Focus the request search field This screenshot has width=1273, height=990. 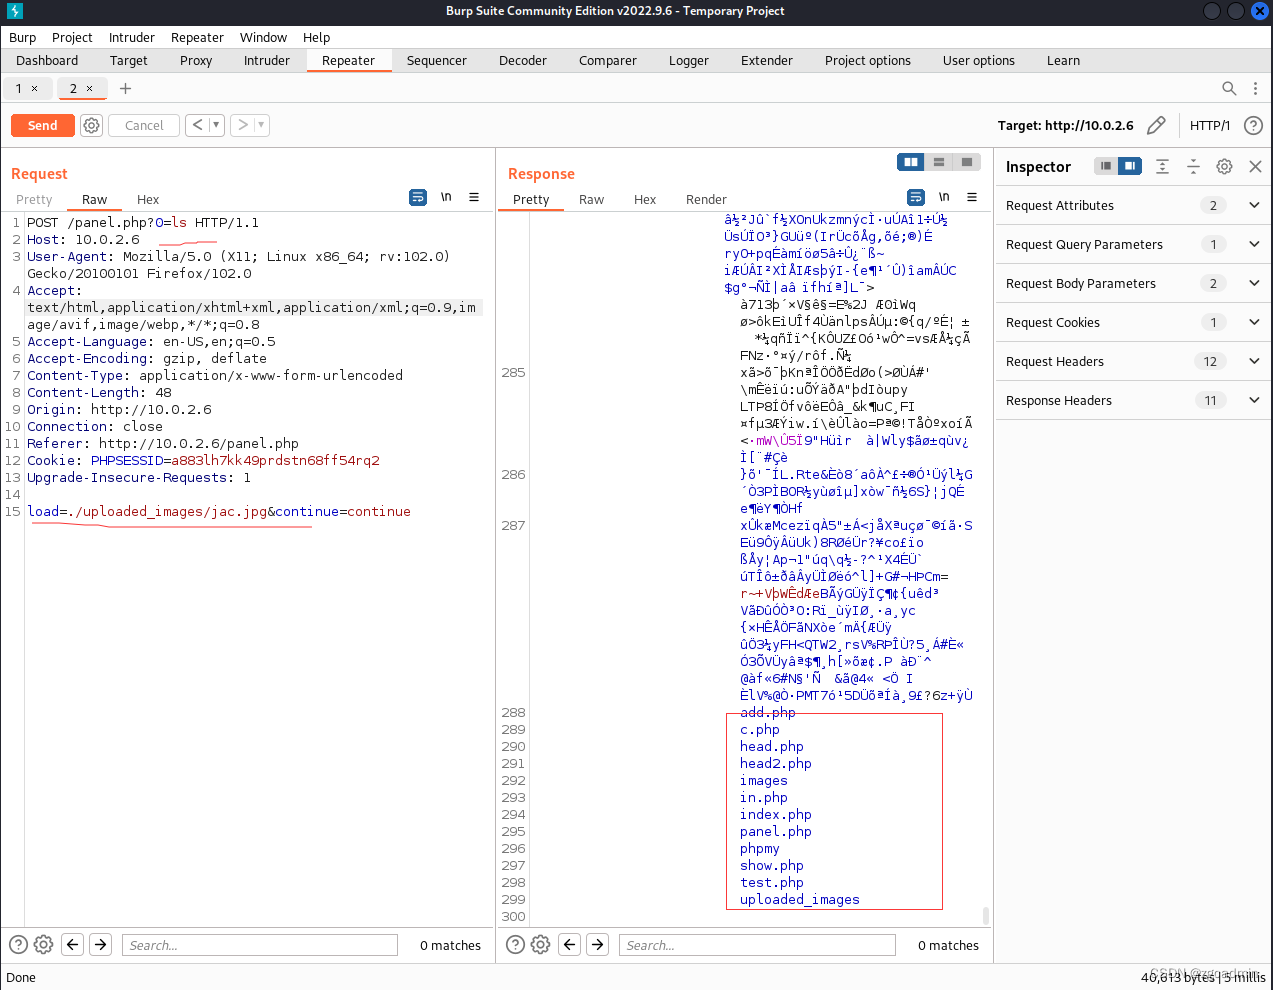tap(260, 945)
